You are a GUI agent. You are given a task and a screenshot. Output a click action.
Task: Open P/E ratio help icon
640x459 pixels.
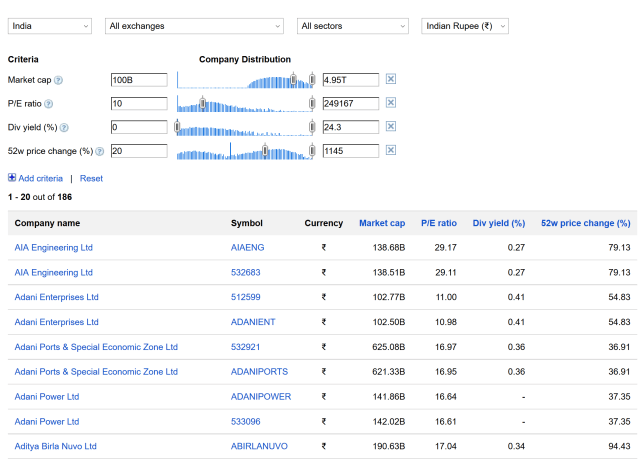coord(49,104)
